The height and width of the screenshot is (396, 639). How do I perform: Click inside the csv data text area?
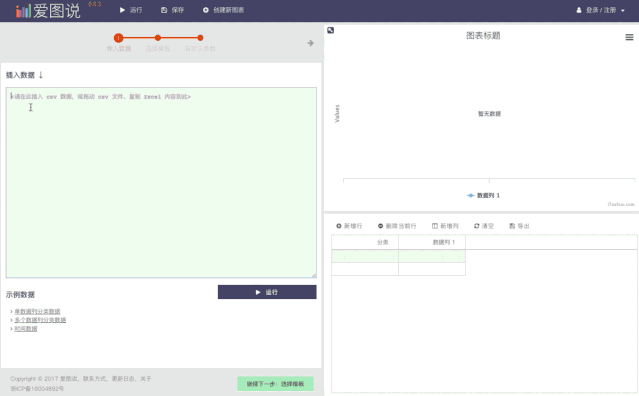pyautogui.click(x=161, y=183)
